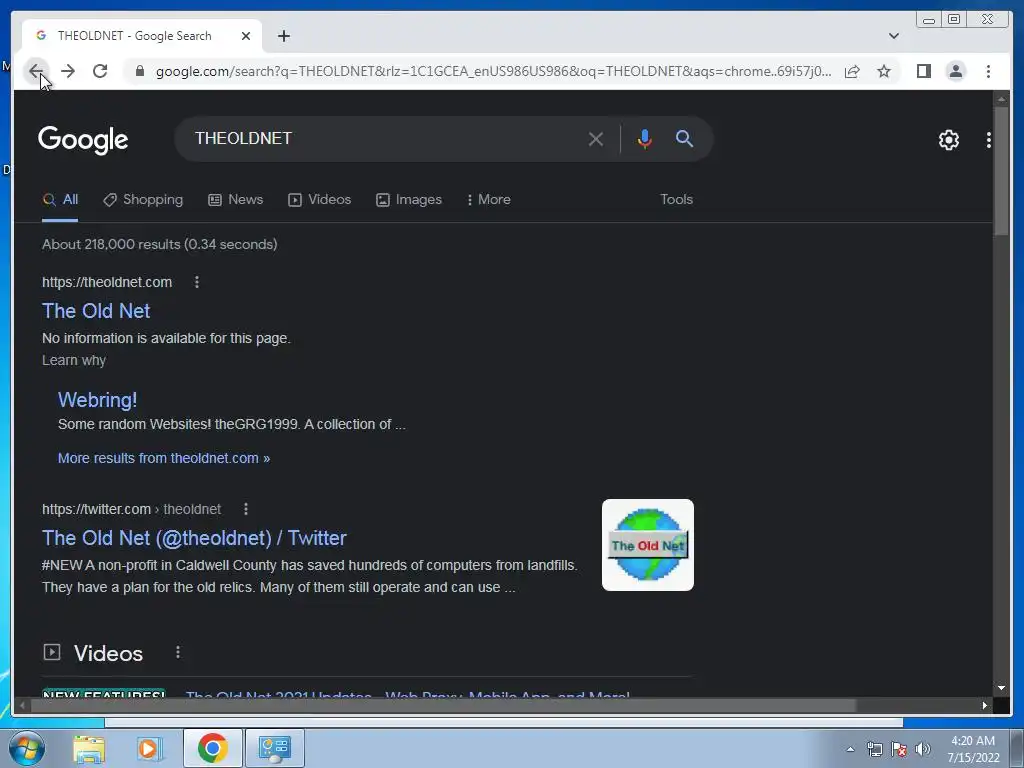
Task: Click Chrome icon in taskbar
Action: (x=212, y=748)
